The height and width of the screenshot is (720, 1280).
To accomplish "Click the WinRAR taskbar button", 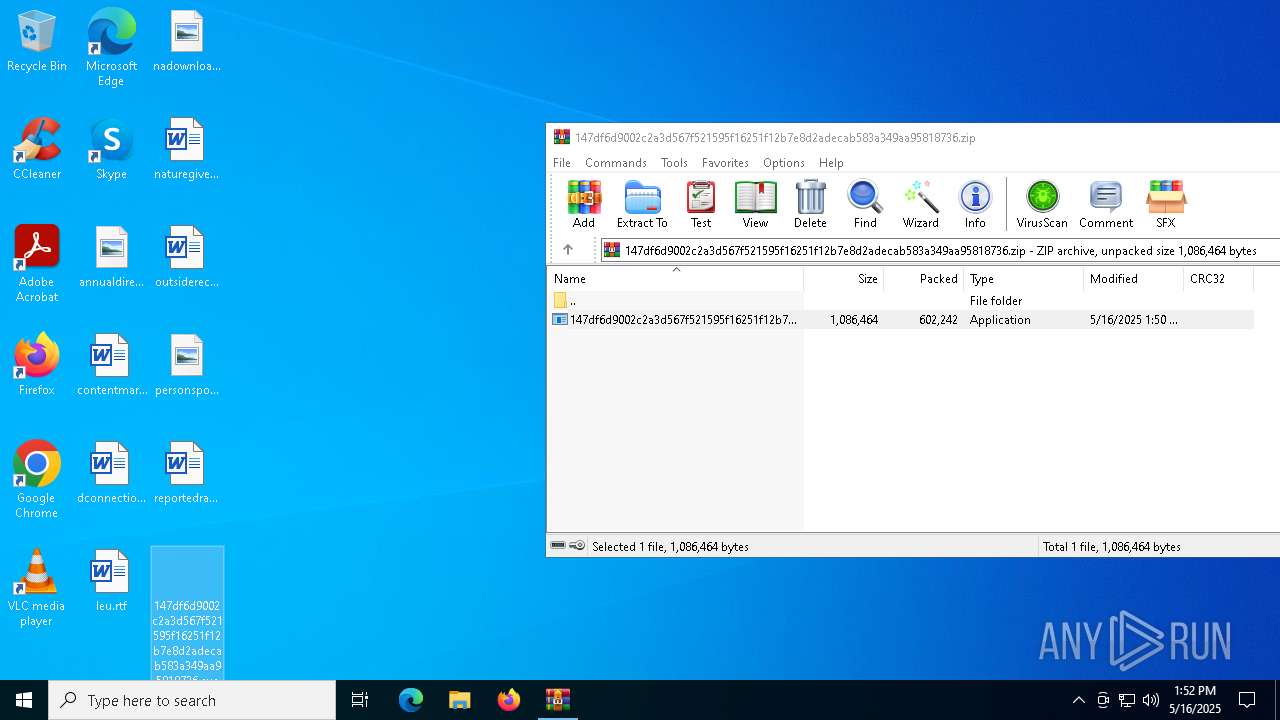I will (x=558, y=700).
